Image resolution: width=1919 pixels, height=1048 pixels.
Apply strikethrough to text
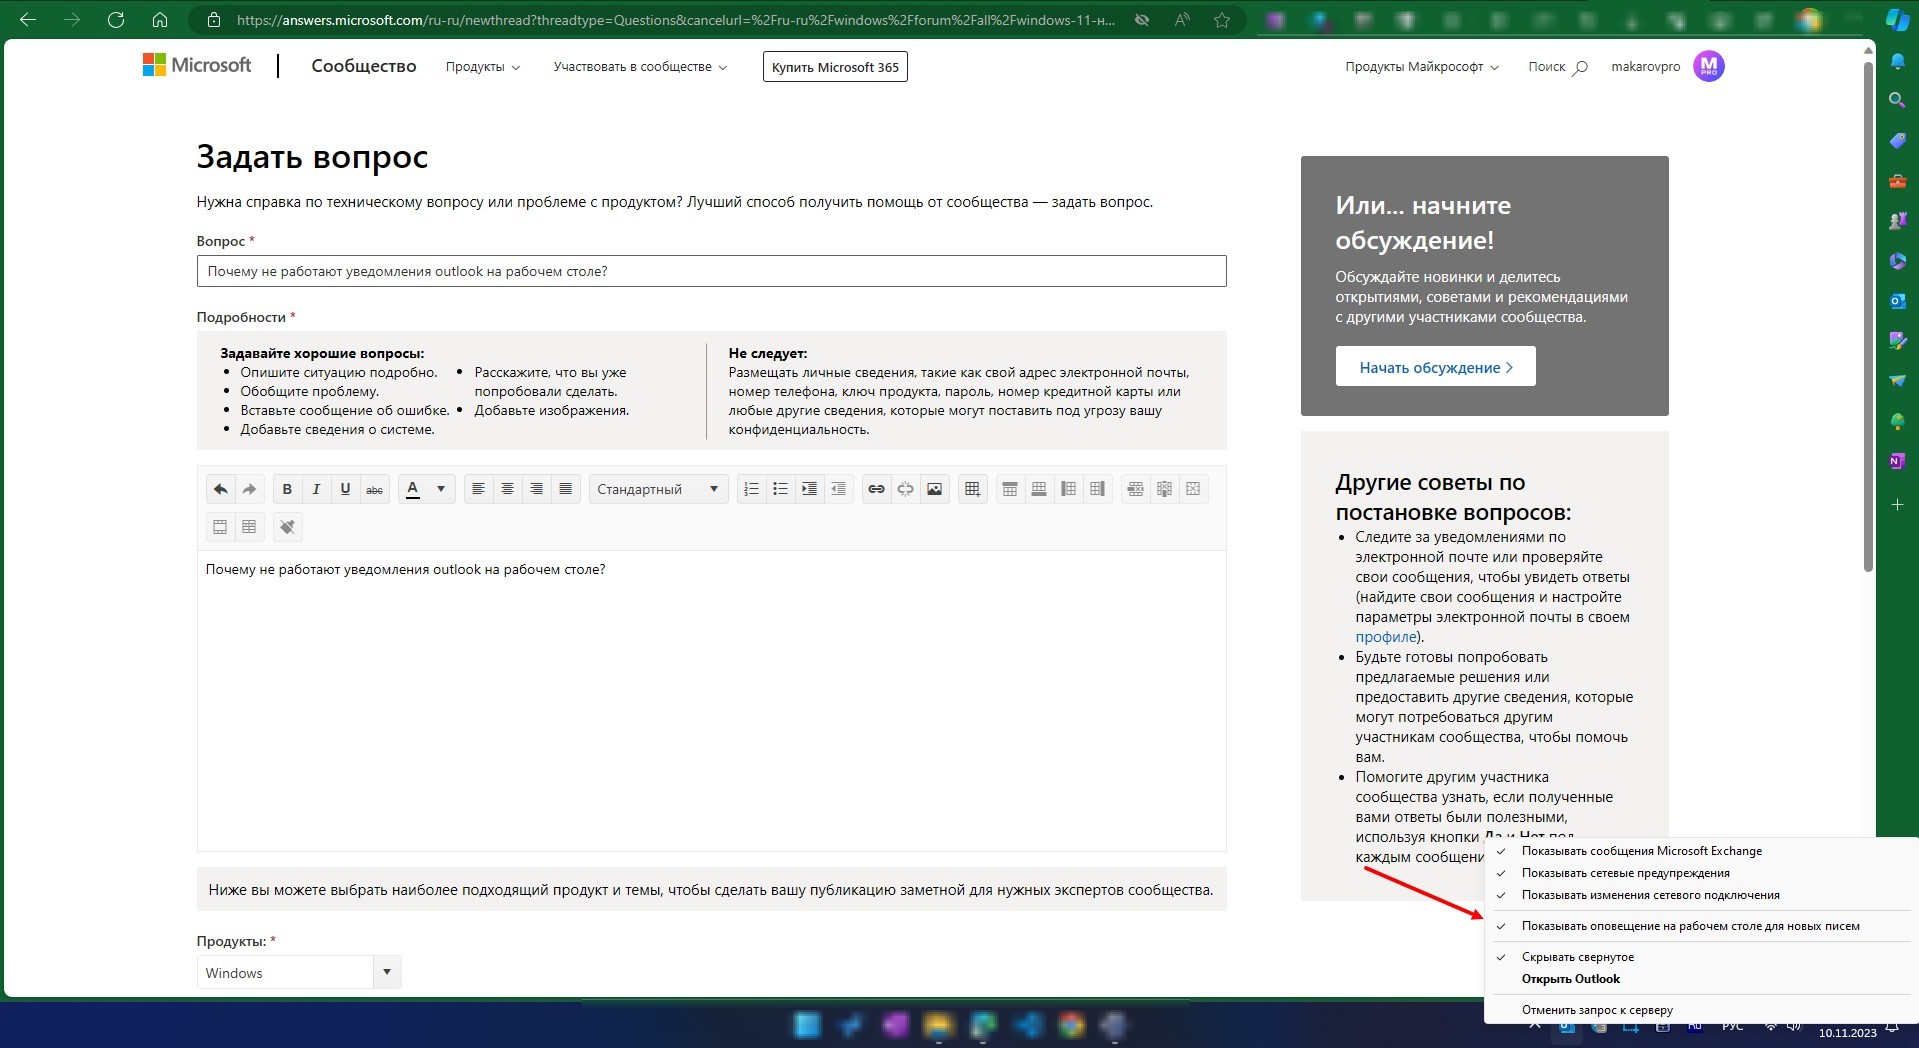coord(374,489)
